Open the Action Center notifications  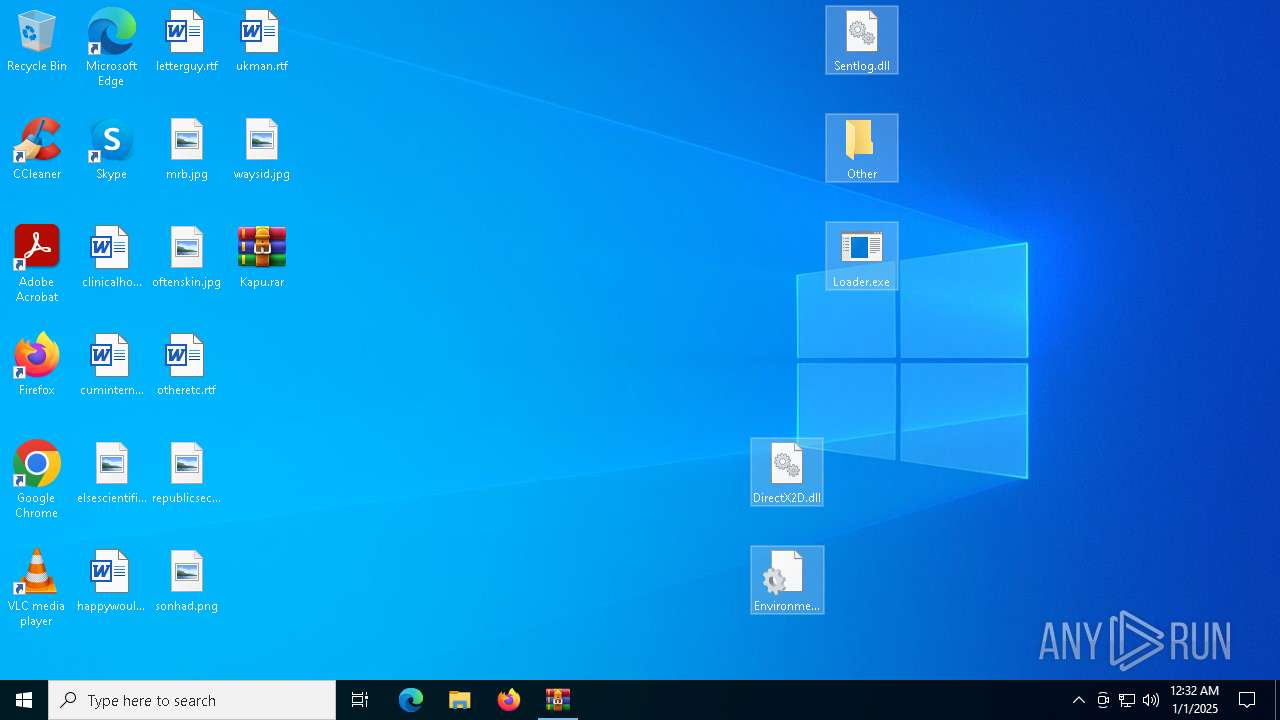[1247, 700]
